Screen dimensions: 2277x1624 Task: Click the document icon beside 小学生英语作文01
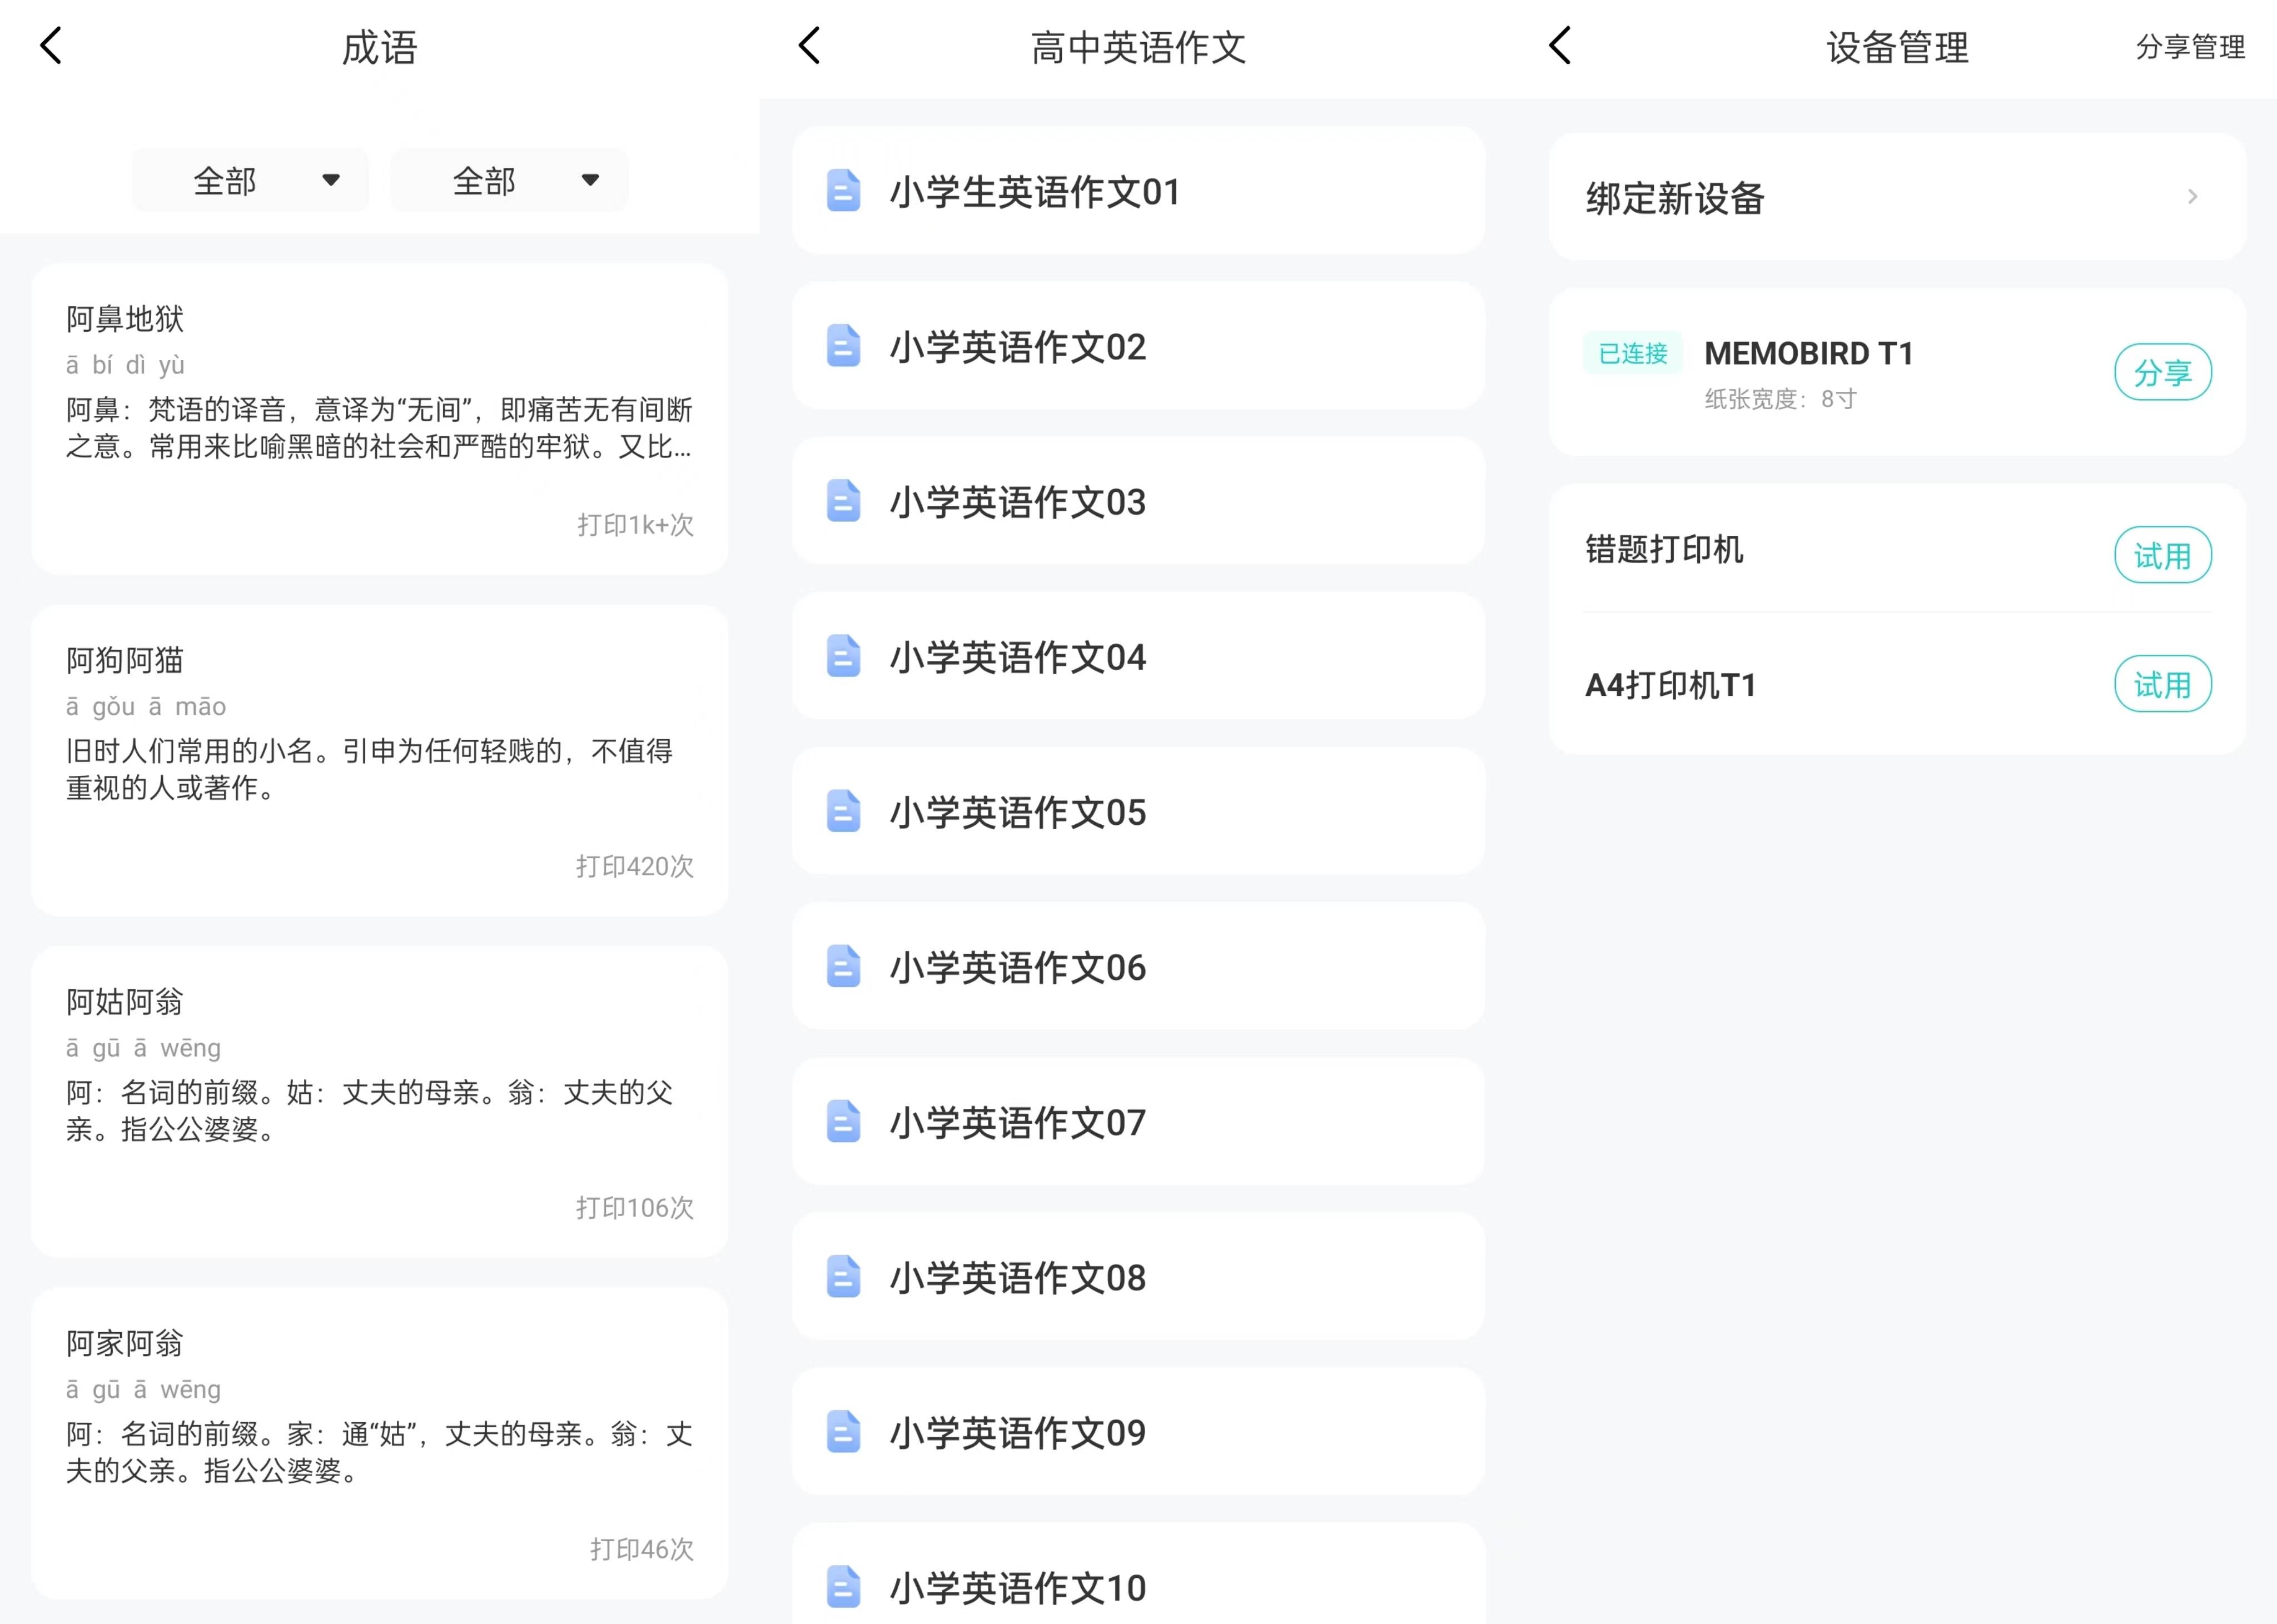[843, 191]
